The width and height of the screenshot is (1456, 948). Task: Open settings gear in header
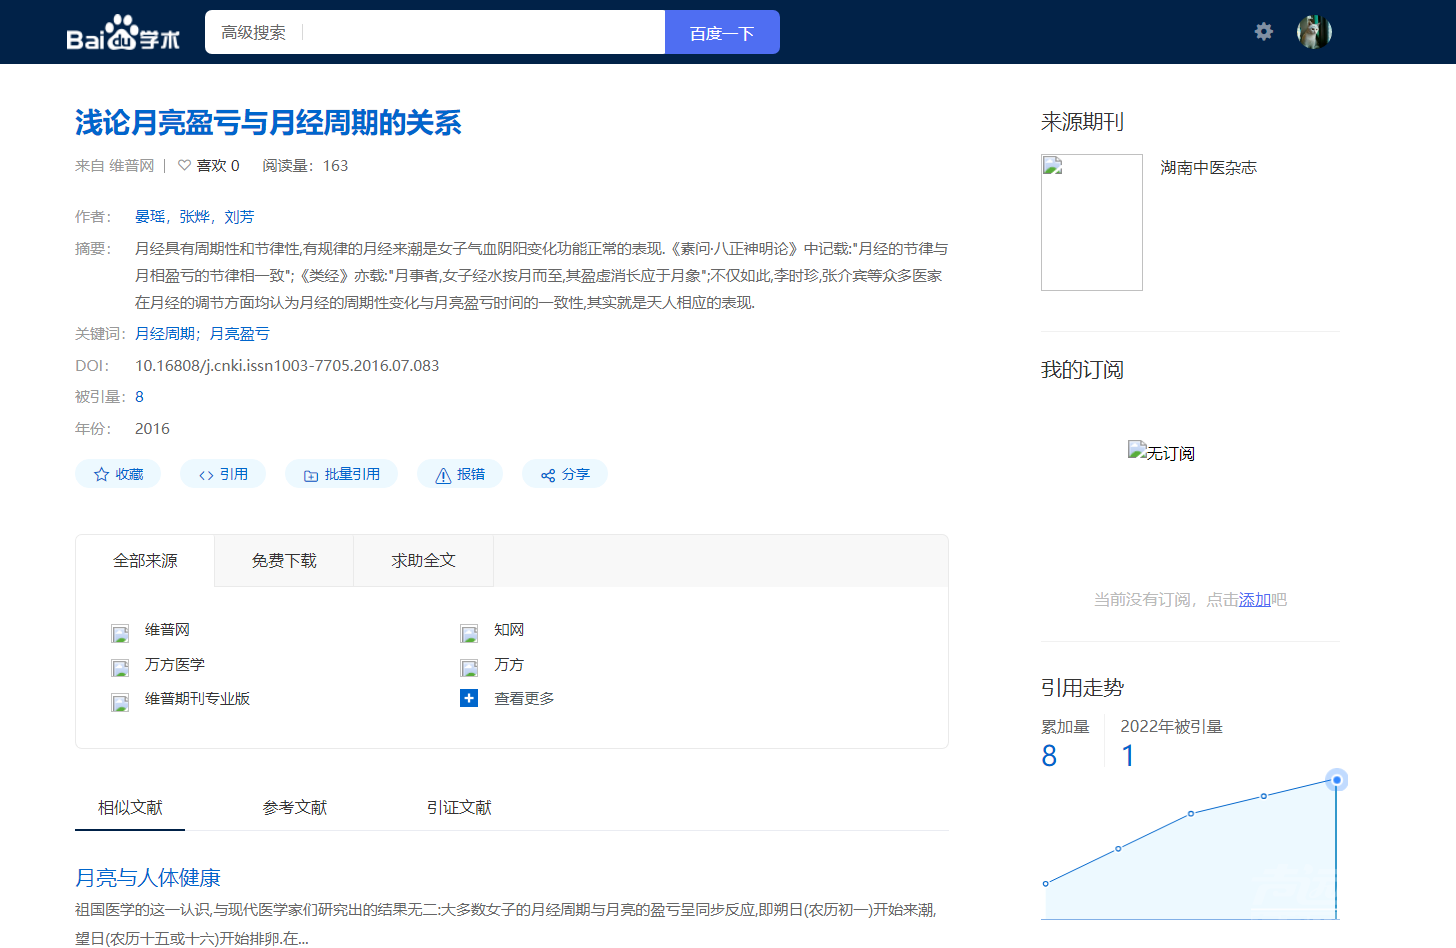pyautogui.click(x=1264, y=32)
